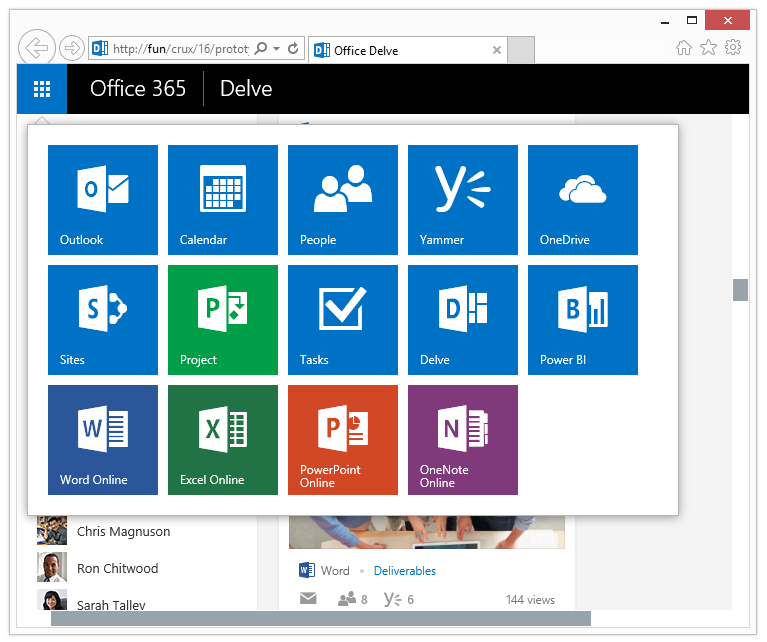Refresh the page with reload icon
The width and height of the screenshot is (767, 642).
(x=293, y=48)
